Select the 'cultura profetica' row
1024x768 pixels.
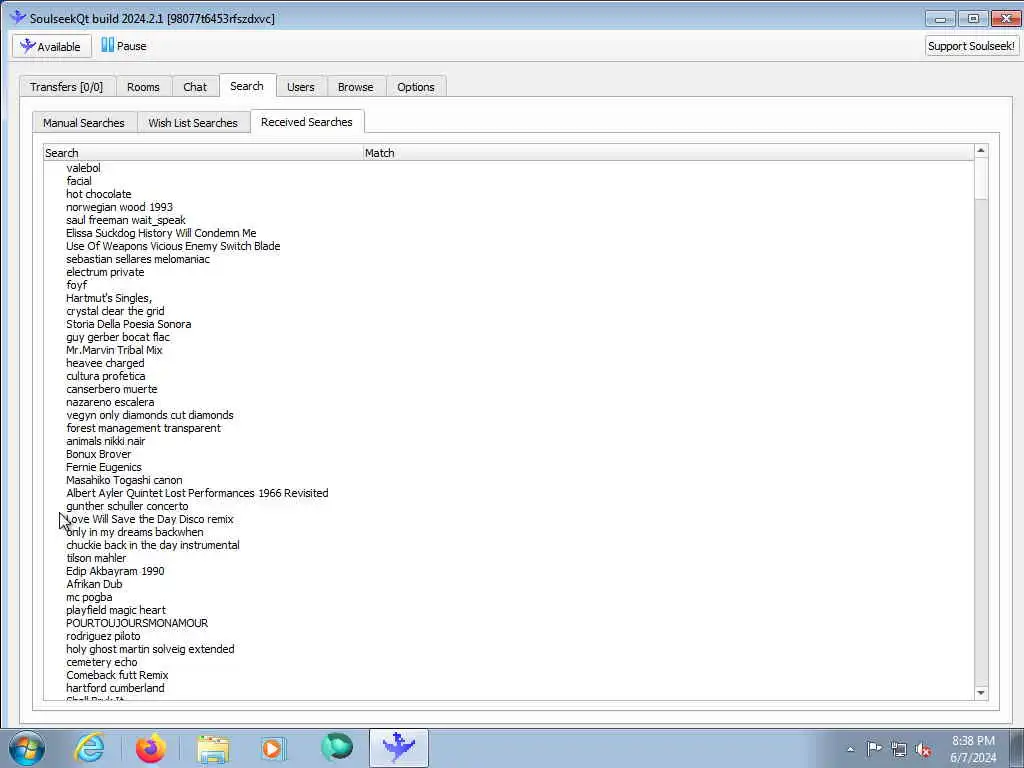(106, 376)
